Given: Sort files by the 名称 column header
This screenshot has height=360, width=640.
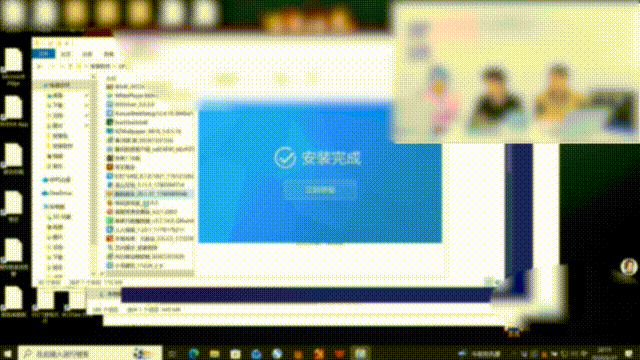Looking at the screenshot, I should coord(111,78).
